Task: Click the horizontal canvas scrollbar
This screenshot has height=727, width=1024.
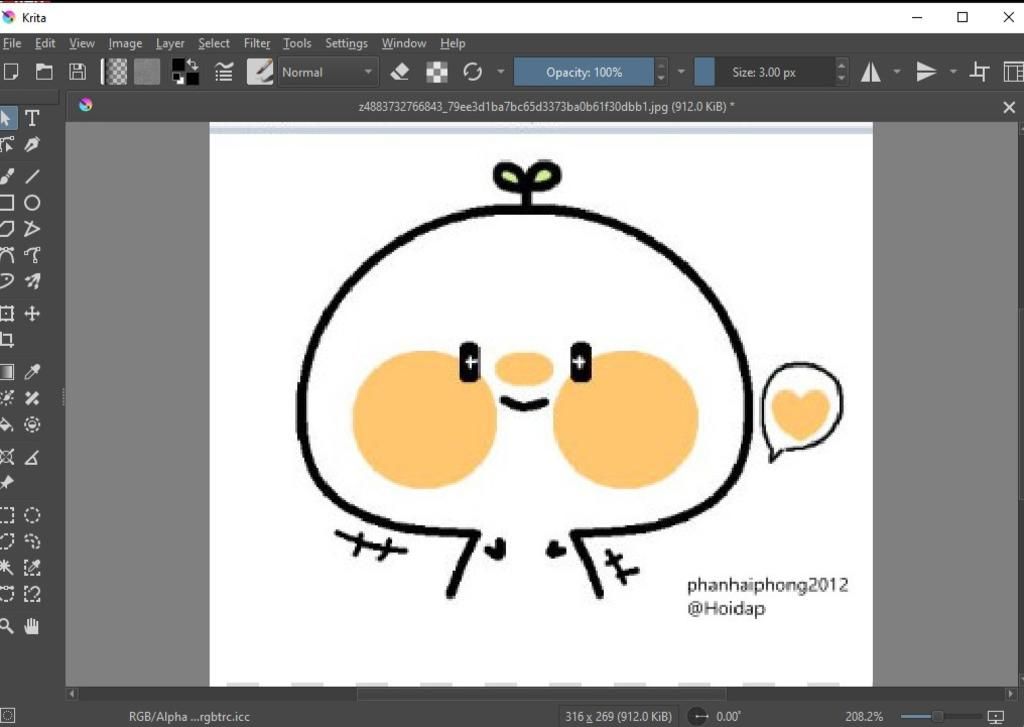Action: 541,694
